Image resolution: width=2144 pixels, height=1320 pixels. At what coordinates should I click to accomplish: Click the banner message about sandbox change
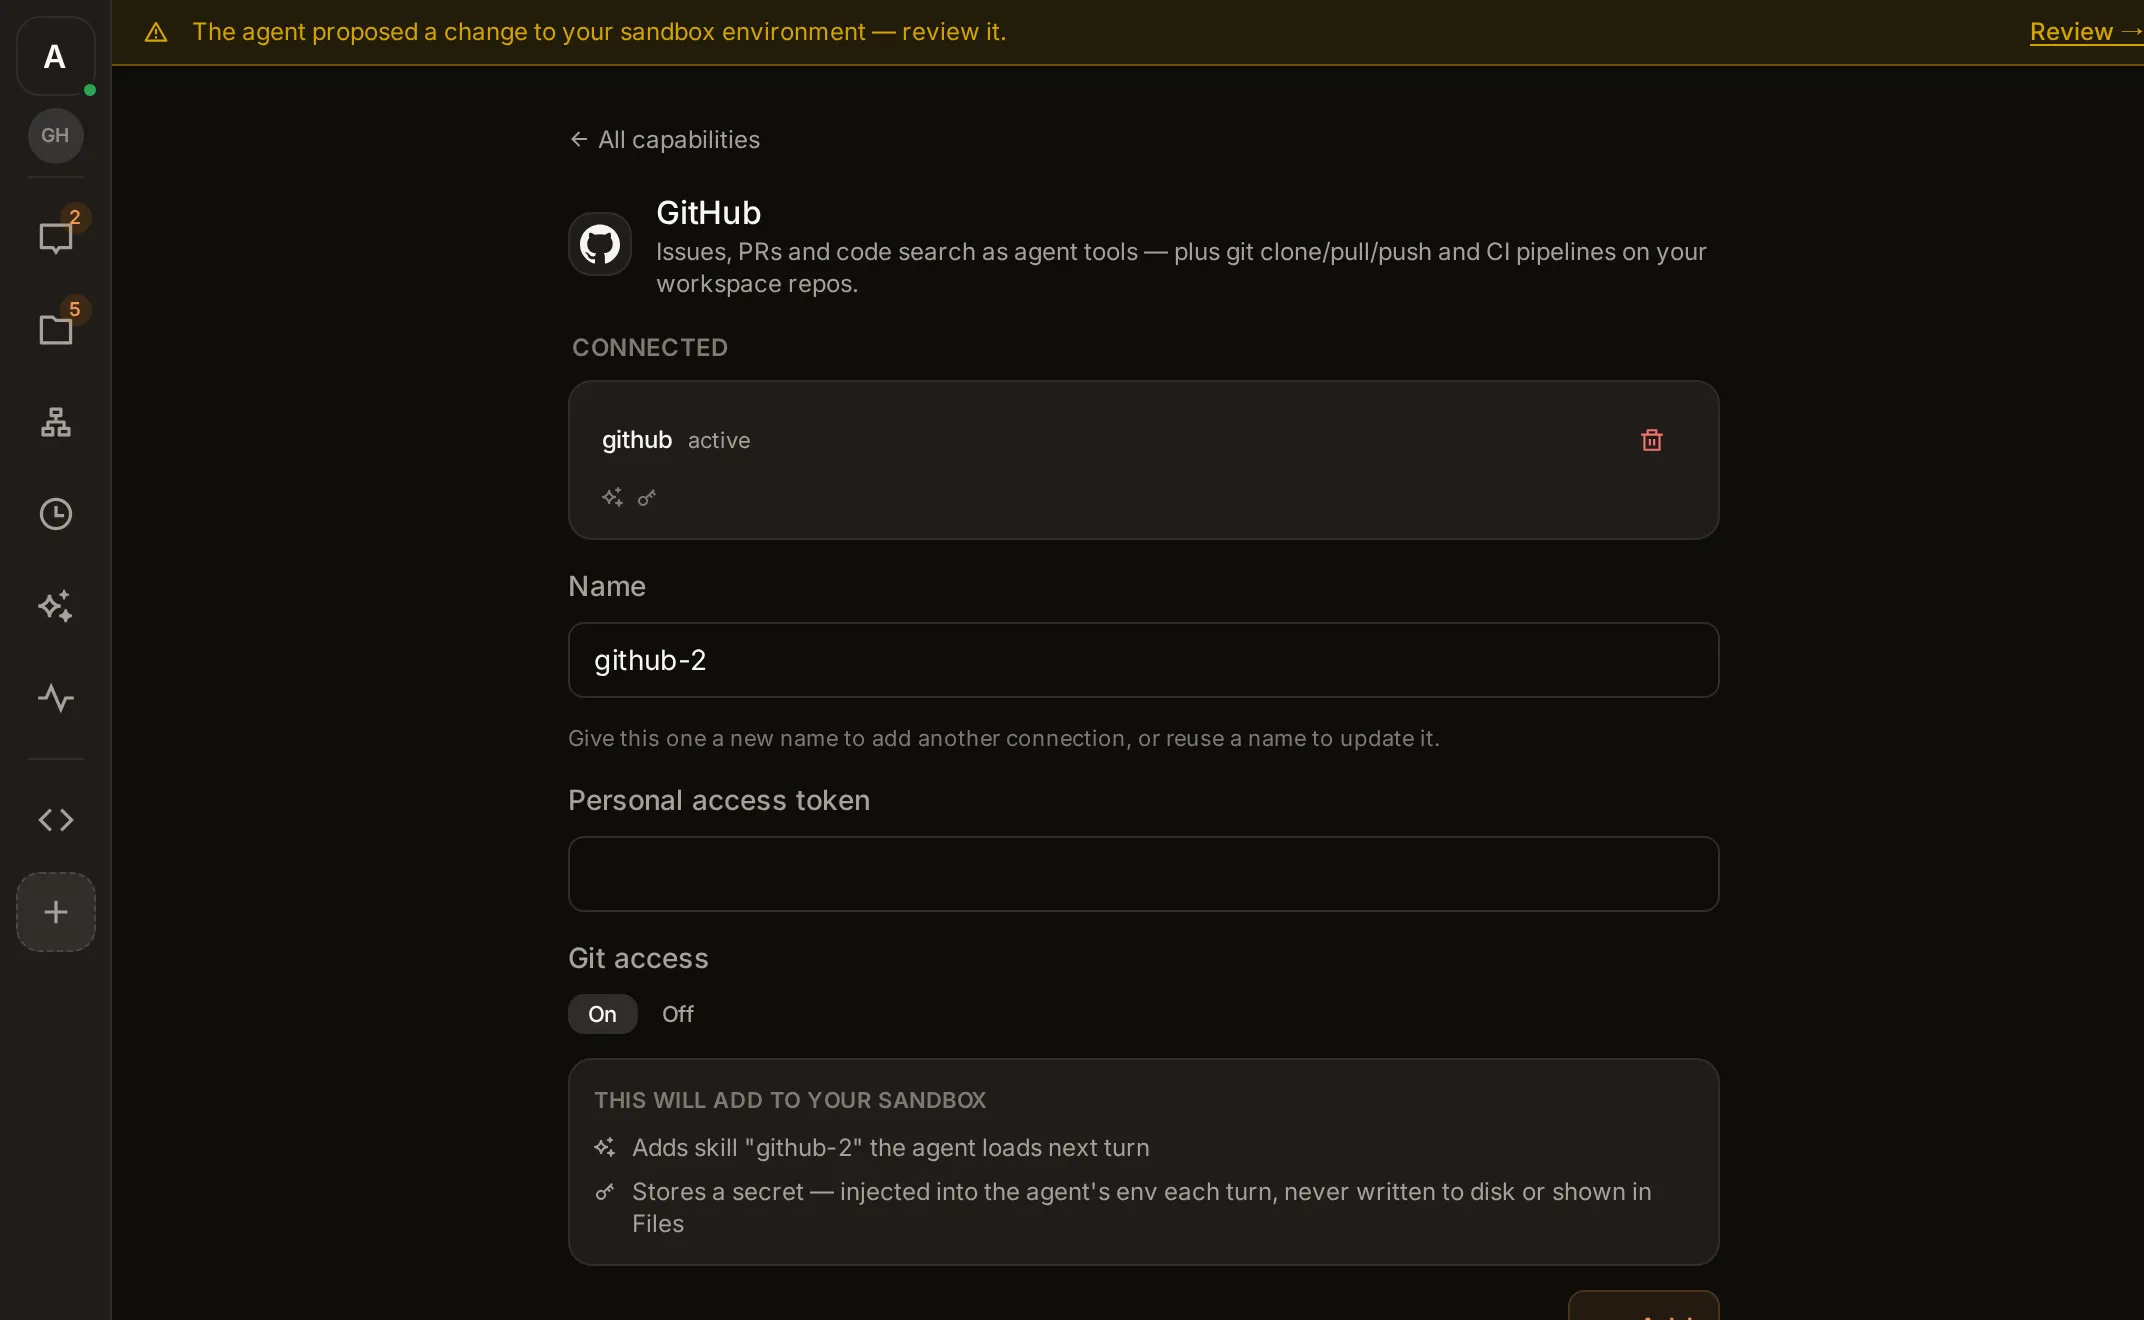point(599,32)
